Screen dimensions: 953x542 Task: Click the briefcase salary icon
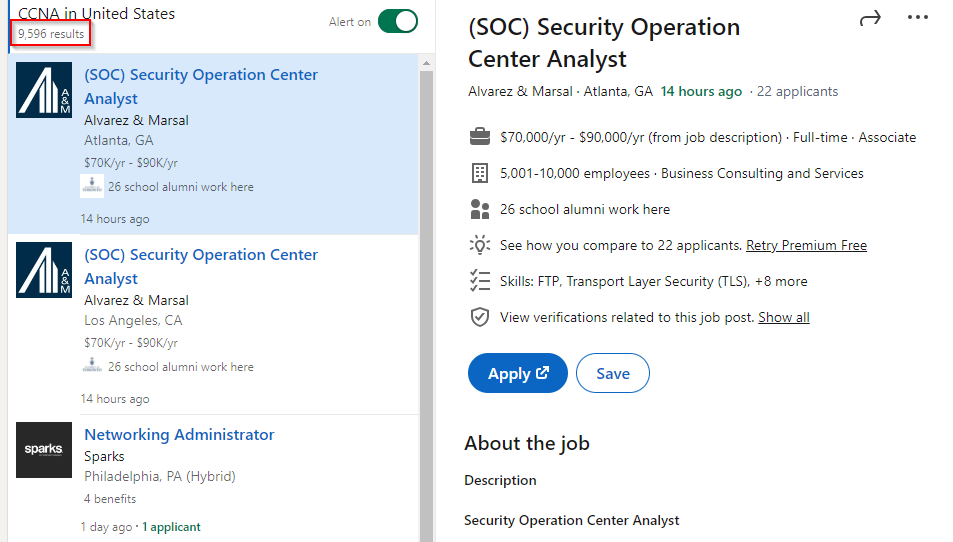tap(480, 137)
